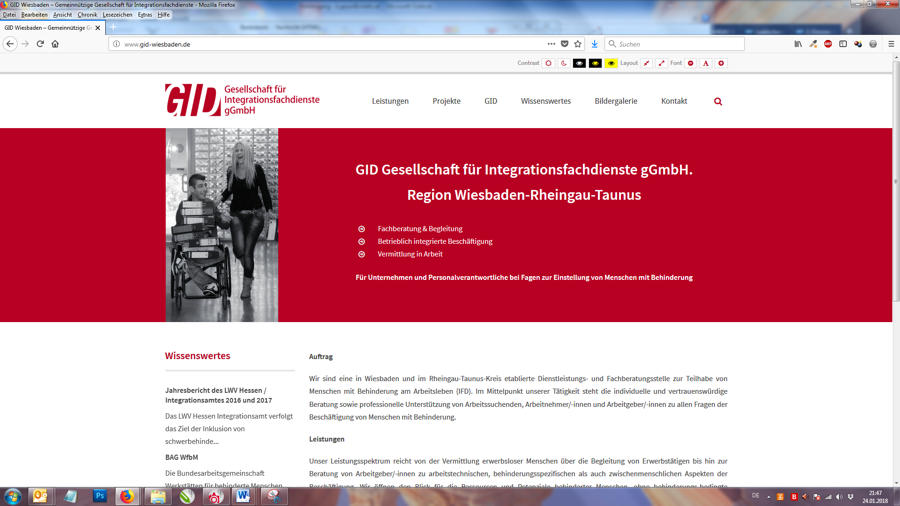Select black and yellow contrast eye
Image resolution: width=900 pixels, height=506 pixels.
coord(595,63)
